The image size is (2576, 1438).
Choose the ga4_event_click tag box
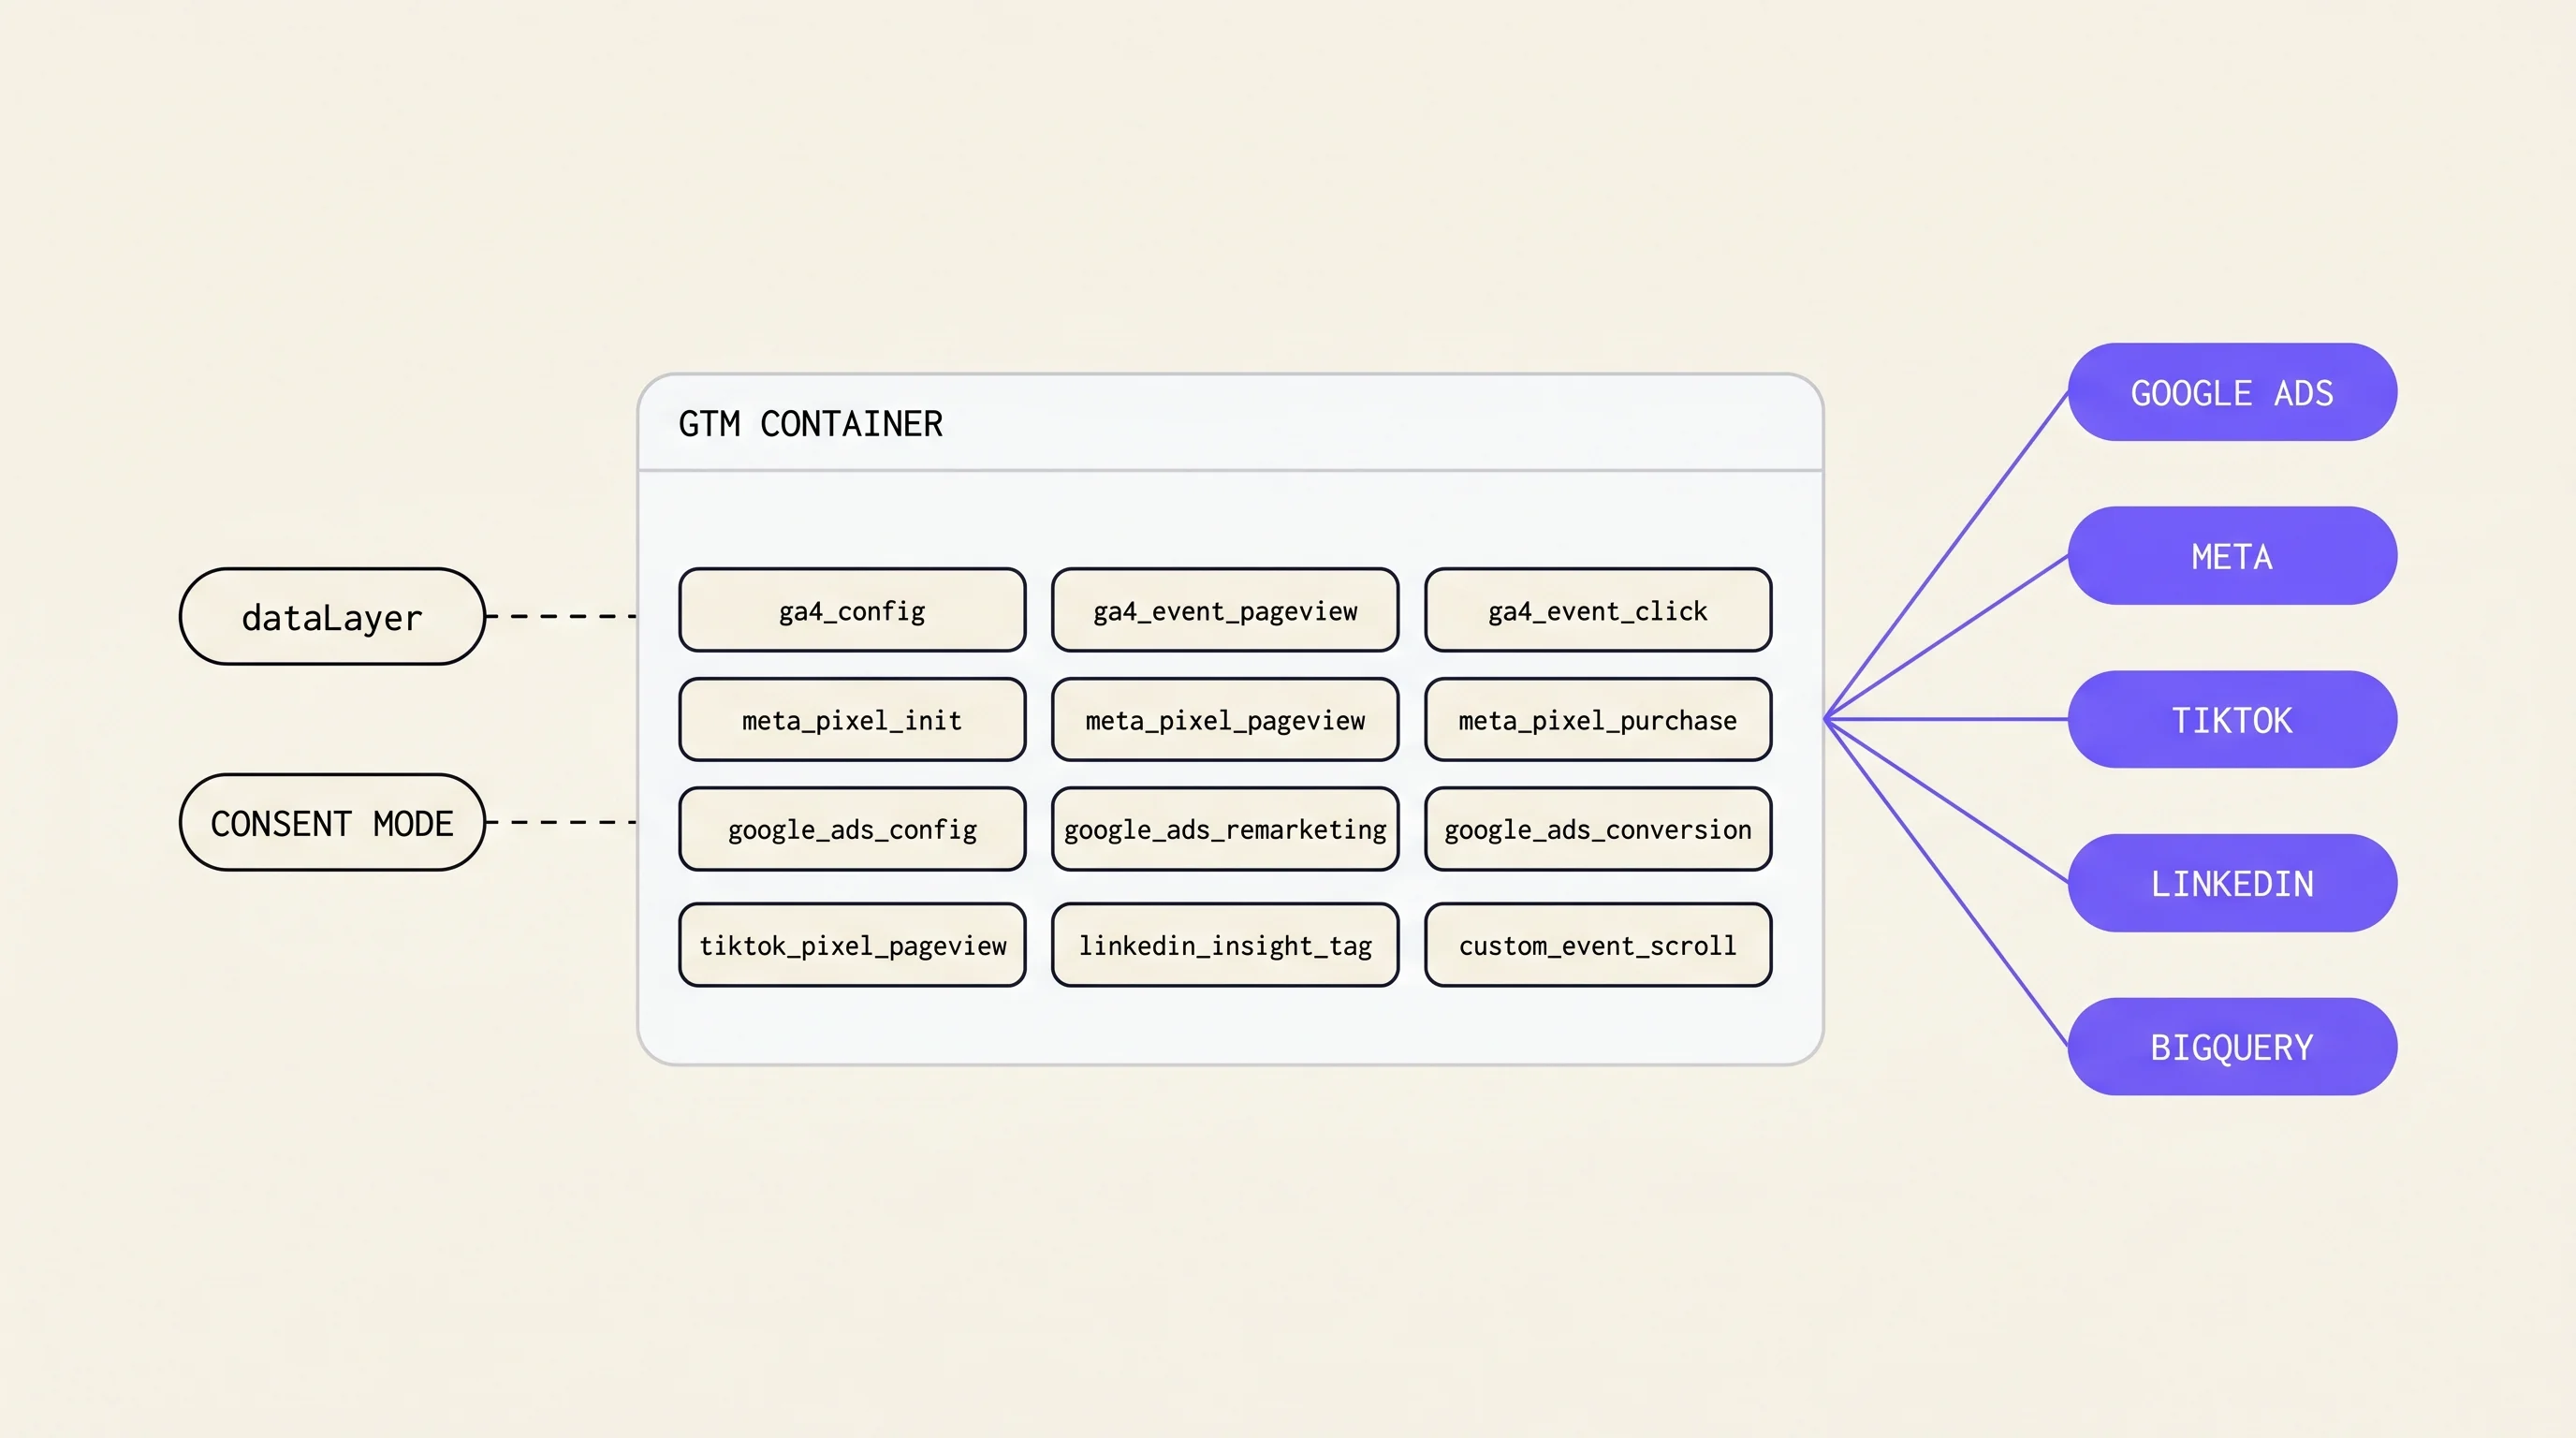[1598, 610]
